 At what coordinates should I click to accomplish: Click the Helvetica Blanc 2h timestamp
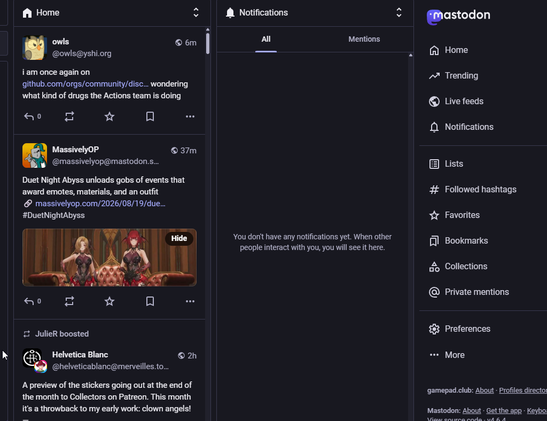pos(192,356)
